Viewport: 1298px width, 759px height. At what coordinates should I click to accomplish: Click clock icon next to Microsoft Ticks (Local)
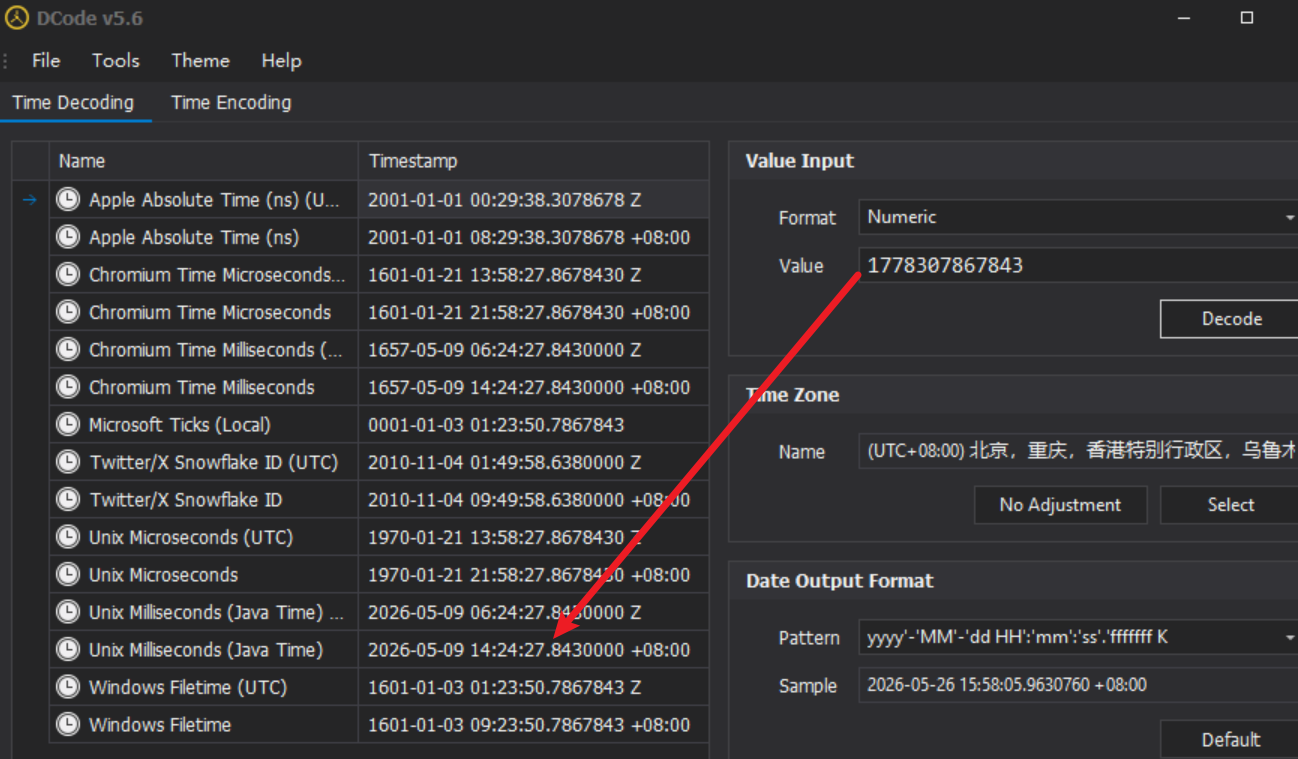[68, 425]
